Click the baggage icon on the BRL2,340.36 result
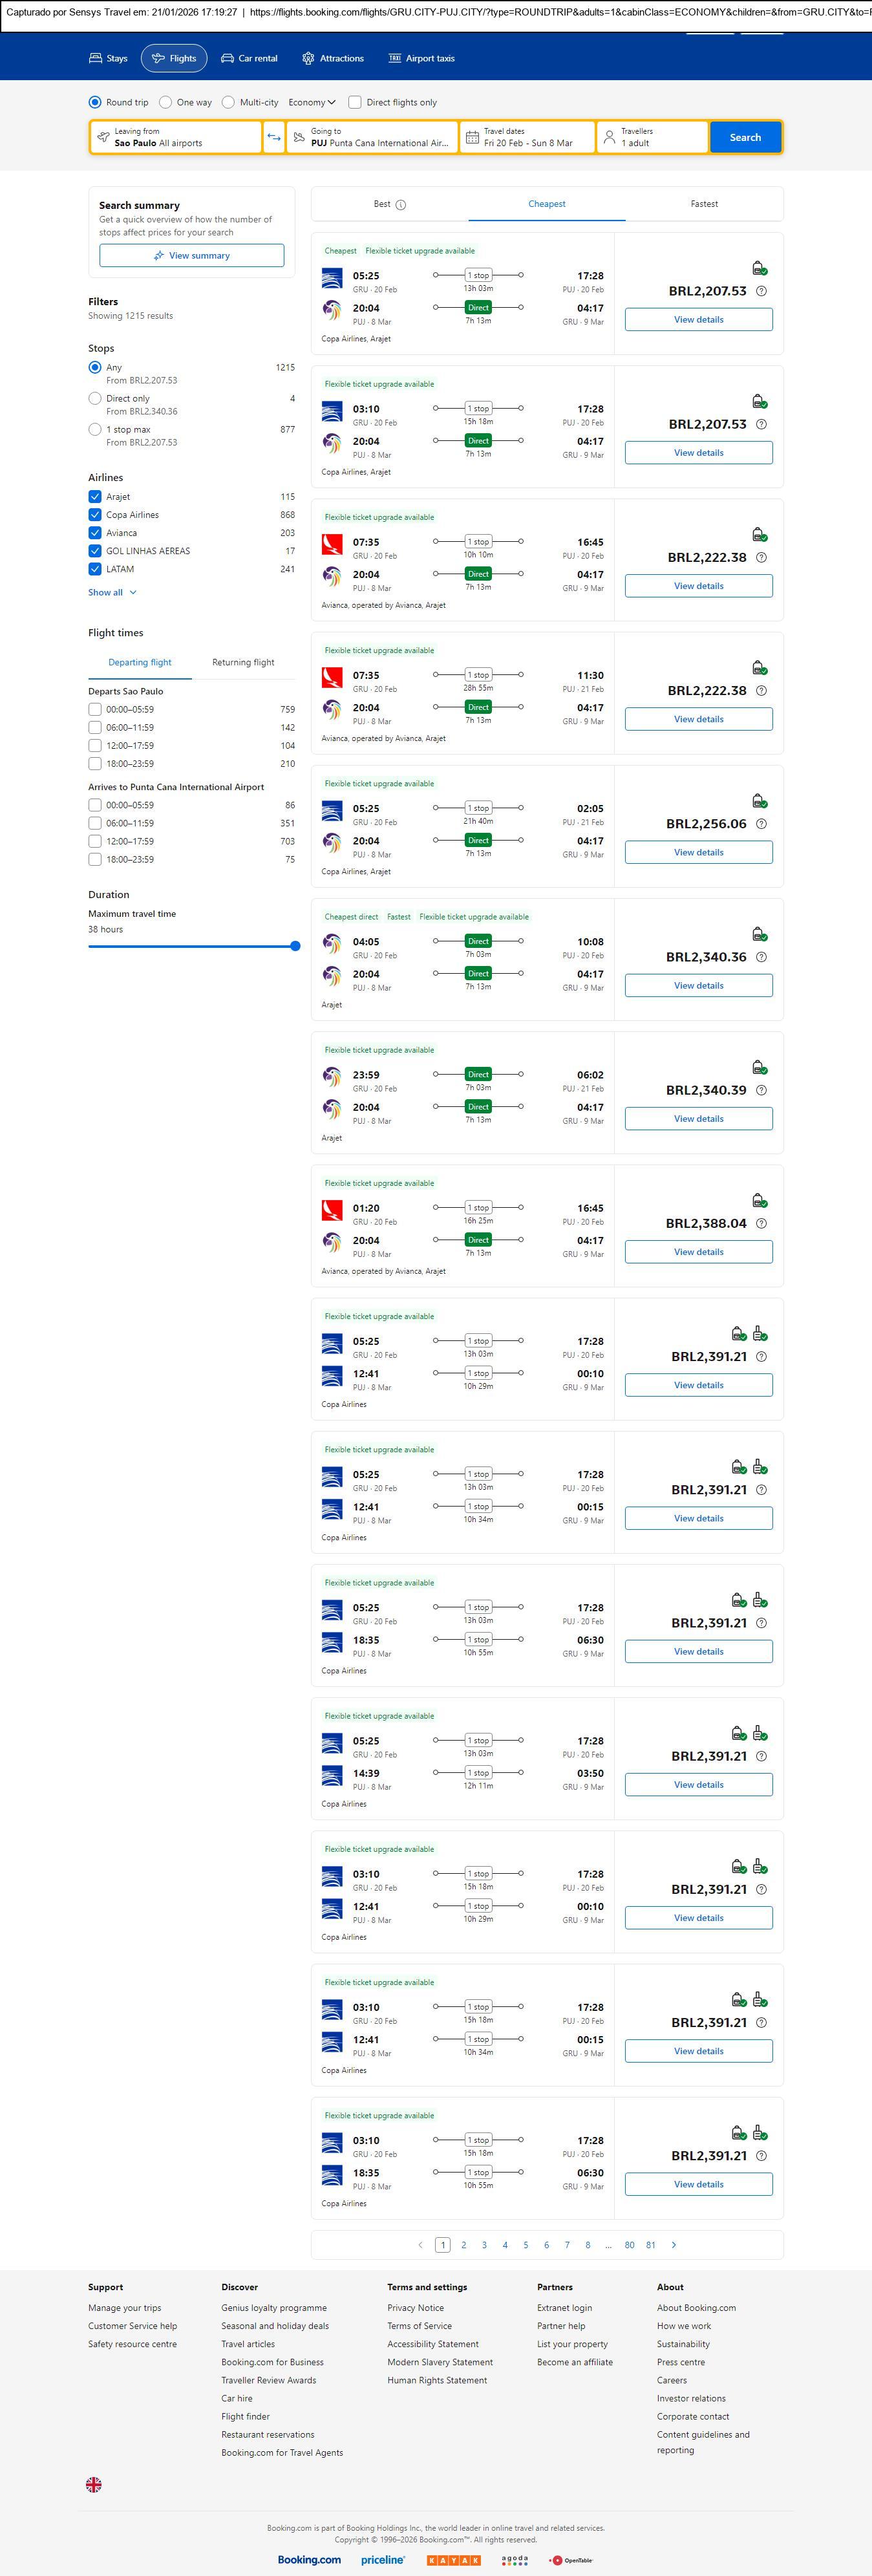The width and height of the screenshot is (872, 2576). click(x=759, y=934)
